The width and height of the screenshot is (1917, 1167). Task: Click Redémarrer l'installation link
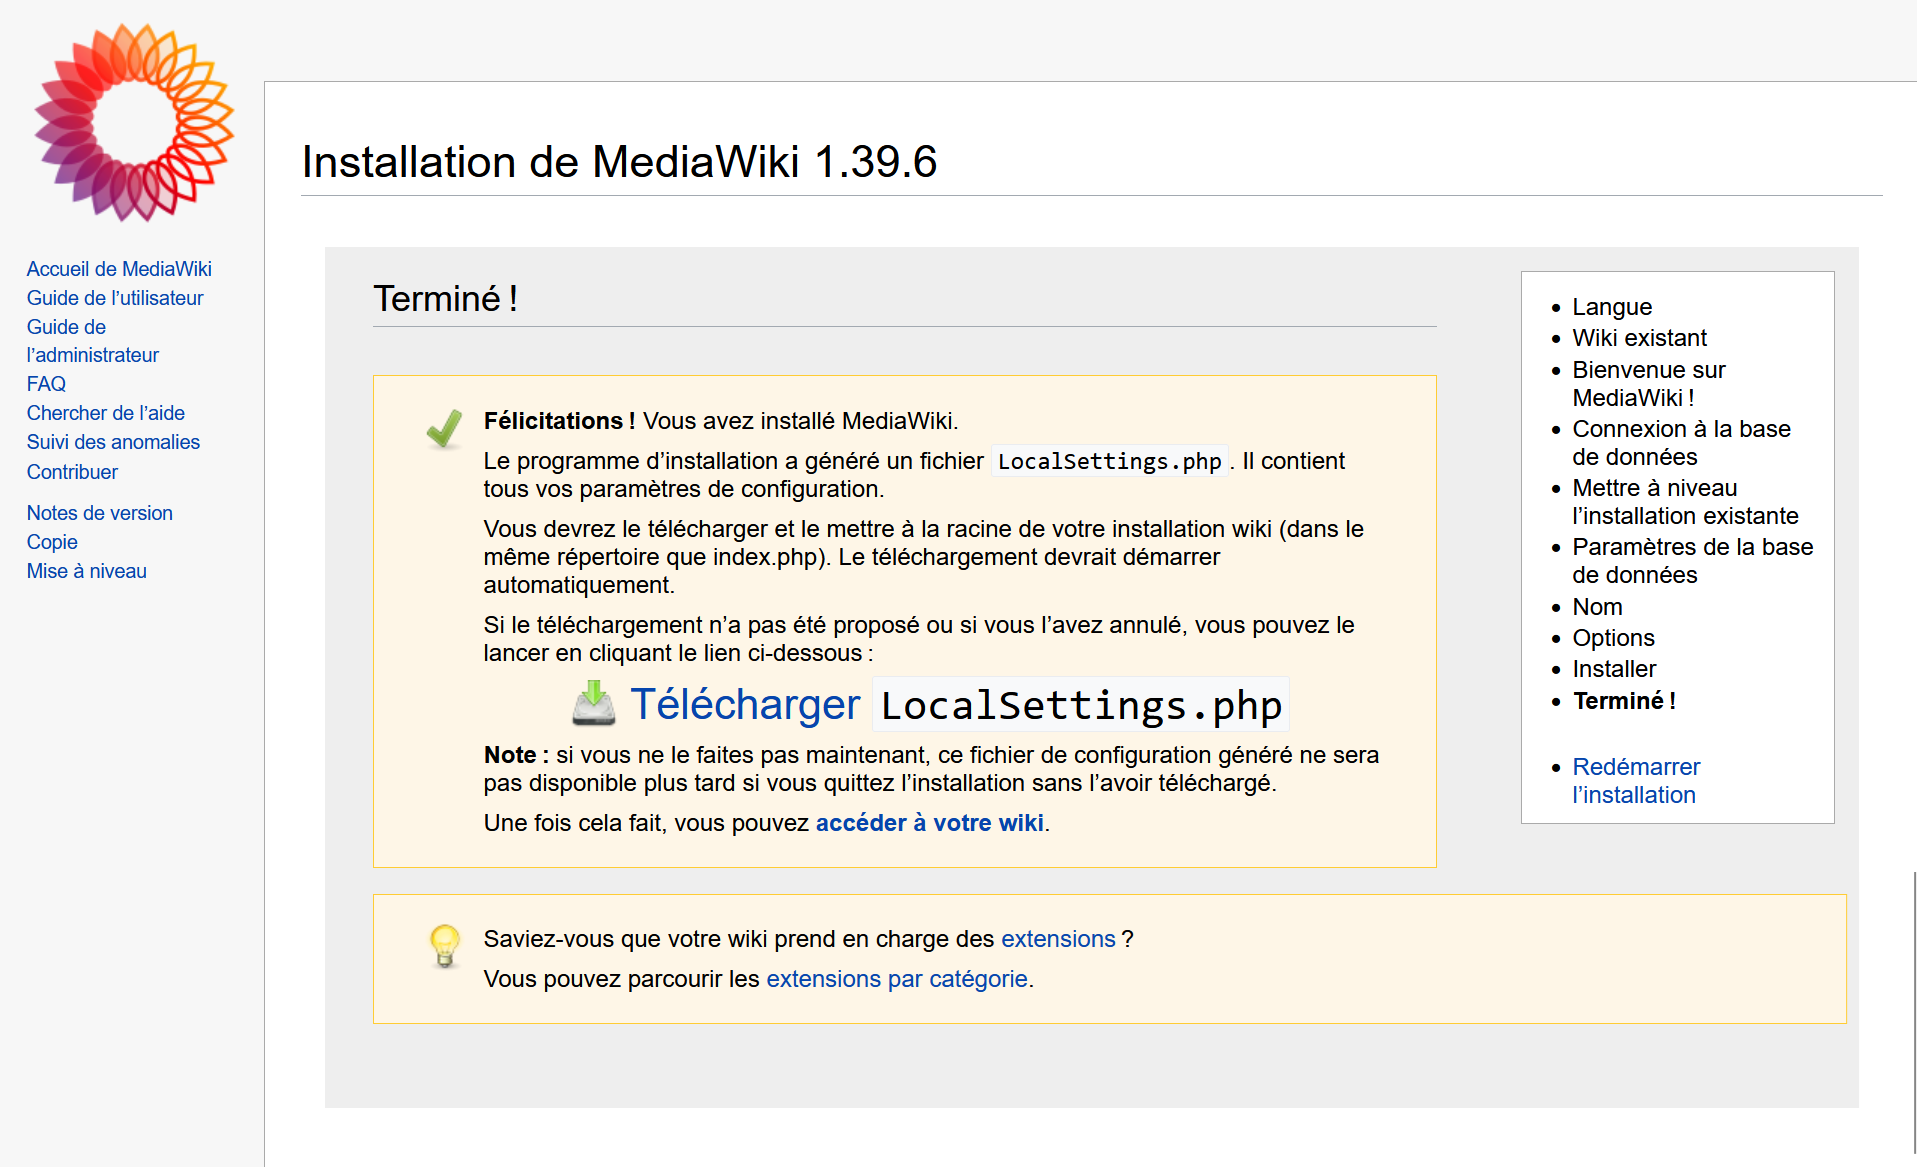coord(1636,781)
